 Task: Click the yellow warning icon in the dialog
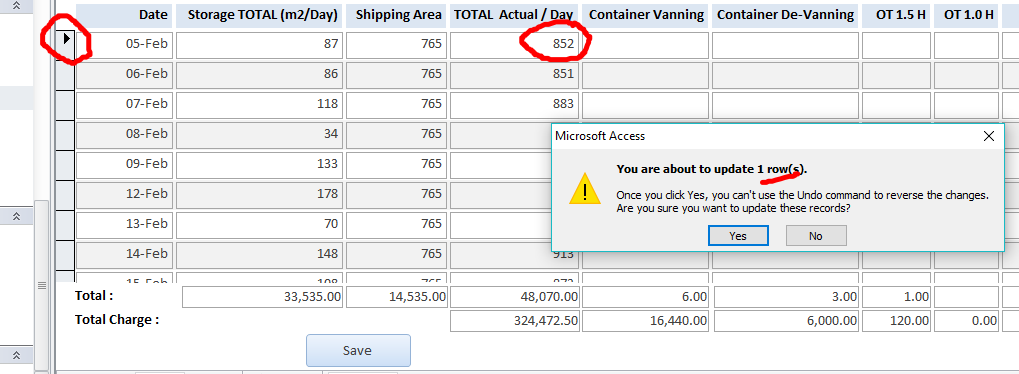(x=585, y=189)
